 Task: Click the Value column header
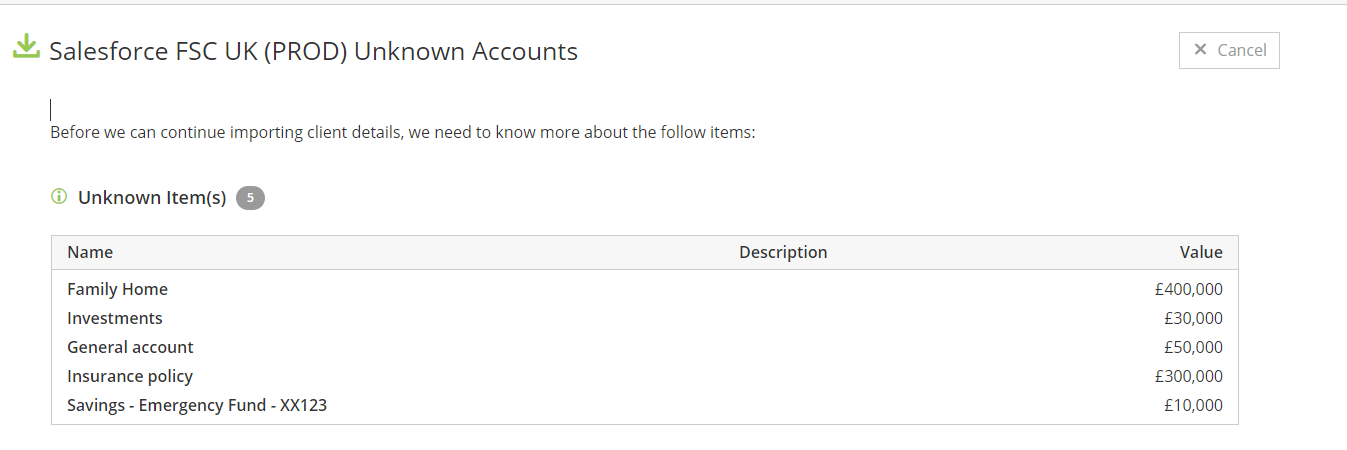click(1201, 252)
